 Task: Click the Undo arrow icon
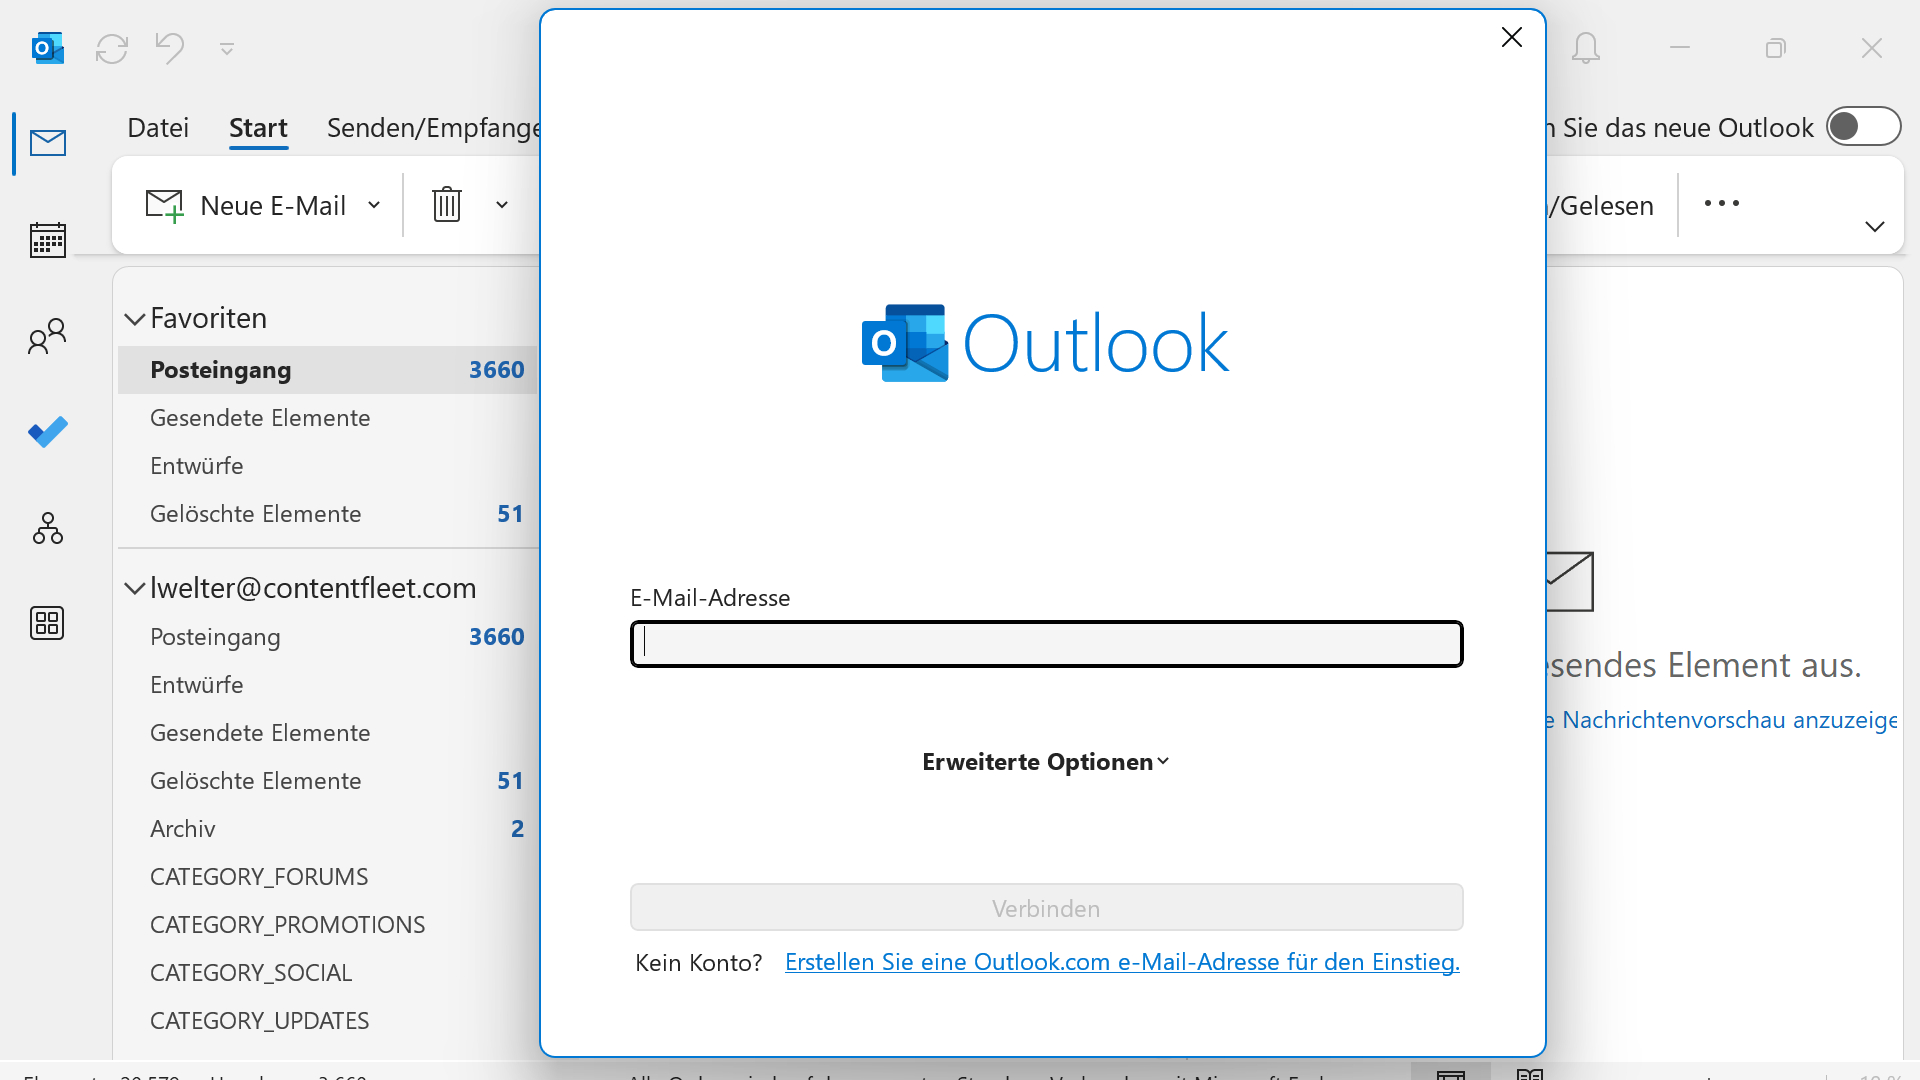pos(170,47)
